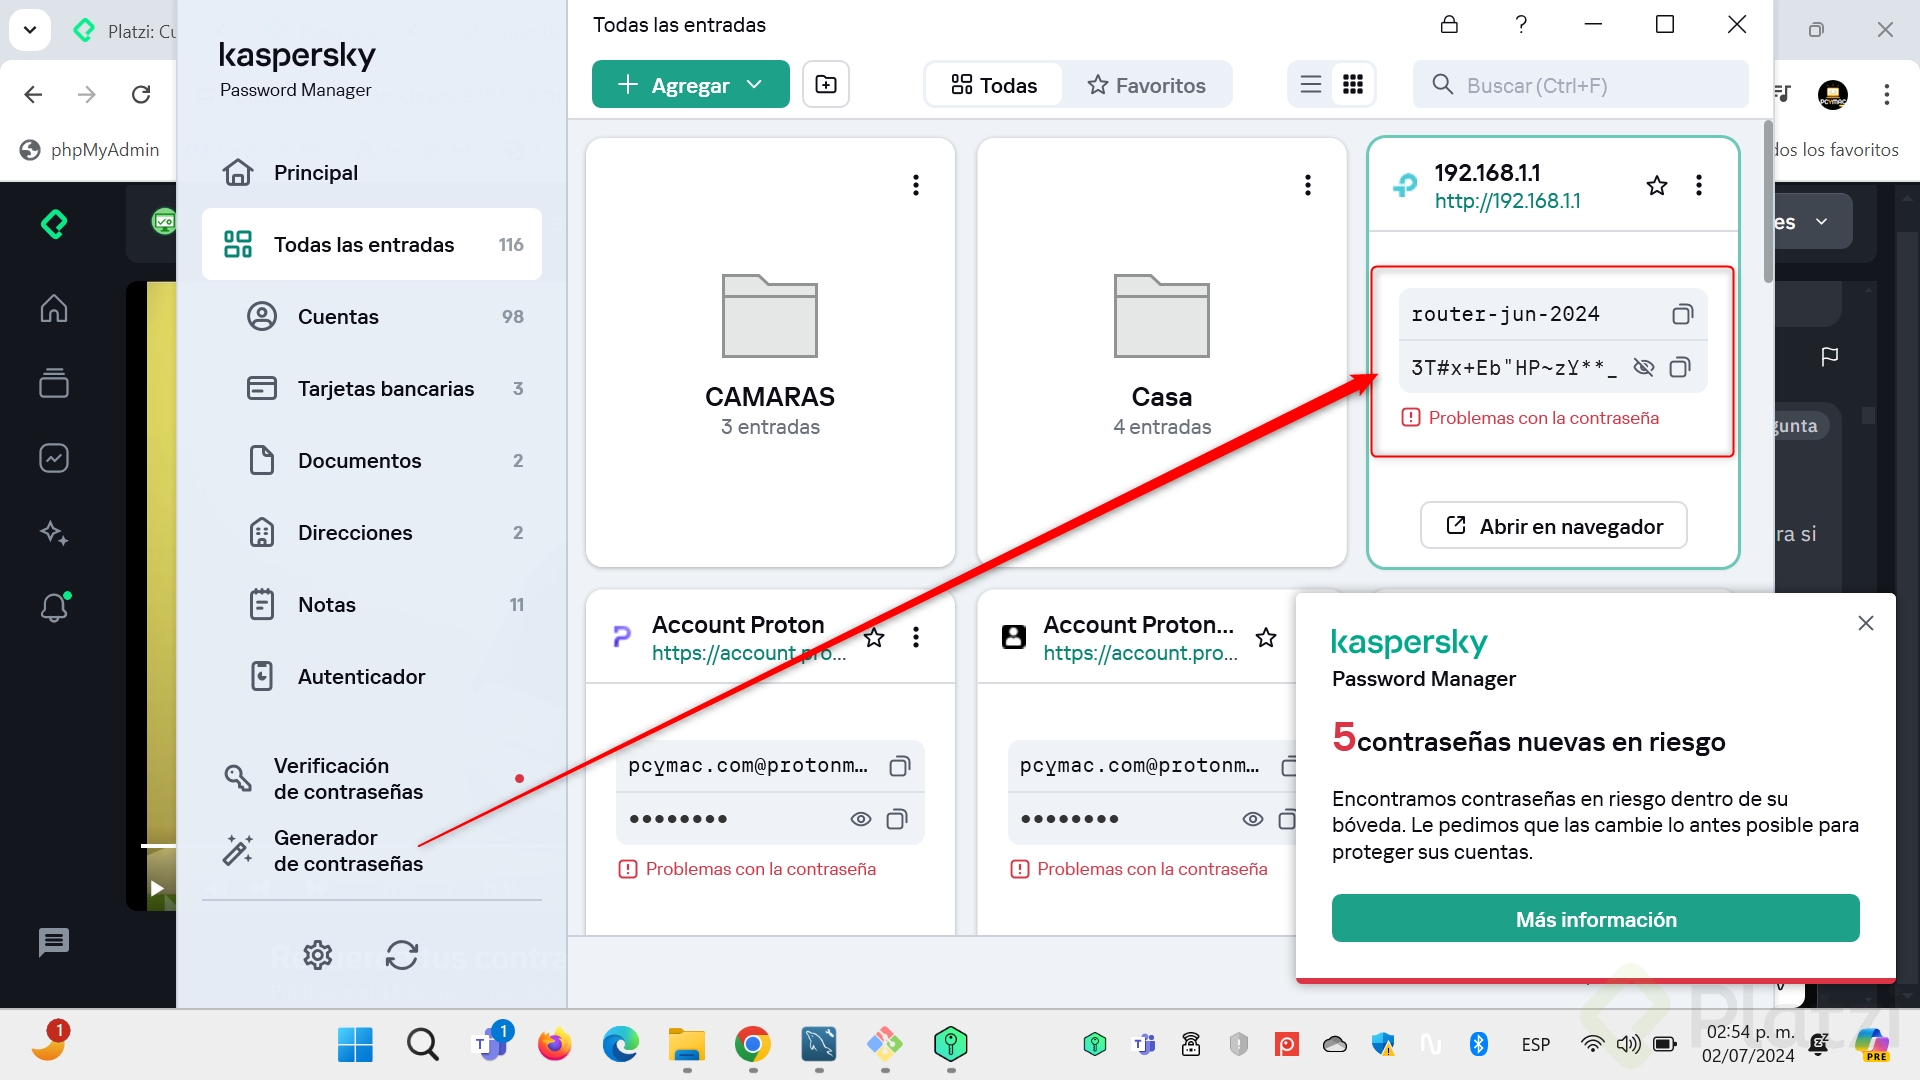Mark 192.168.1.1 entry as favorite
The height and width of the screenshot is (1080, 1920).
[1657, 186]
